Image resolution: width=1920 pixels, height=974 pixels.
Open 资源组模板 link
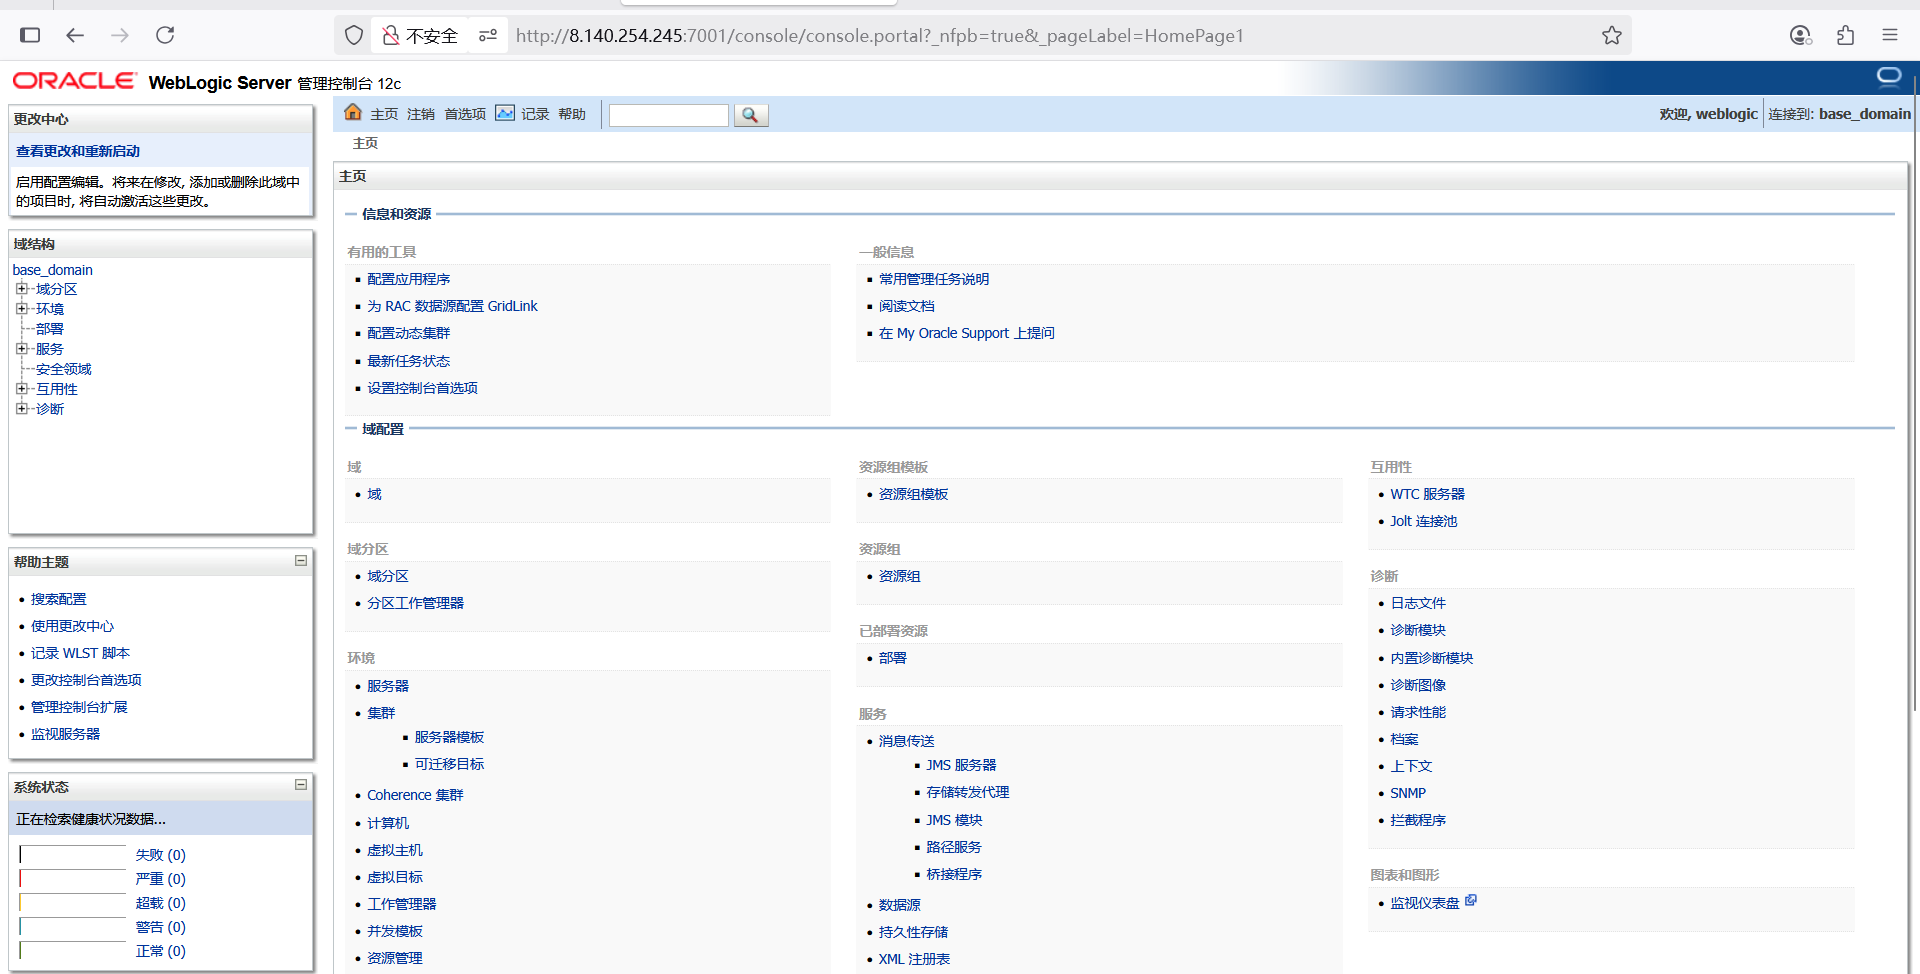[913, 494]
